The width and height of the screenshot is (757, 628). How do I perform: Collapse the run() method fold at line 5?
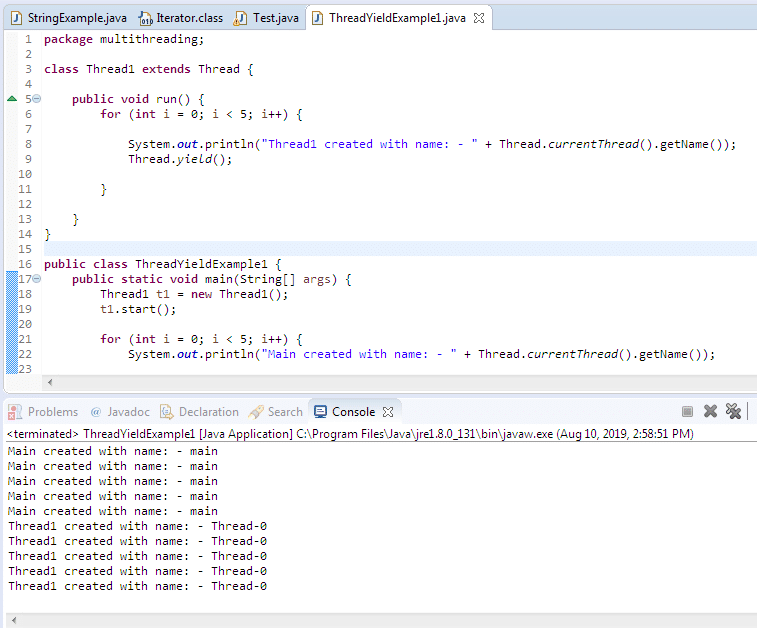tap(37, 99)
